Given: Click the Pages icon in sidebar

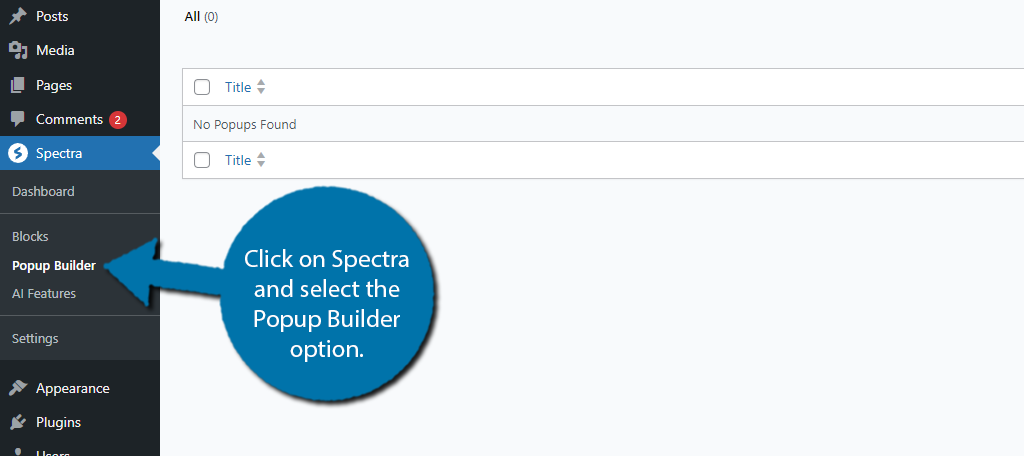Looking at the screenshot, I should pos(18,85).
